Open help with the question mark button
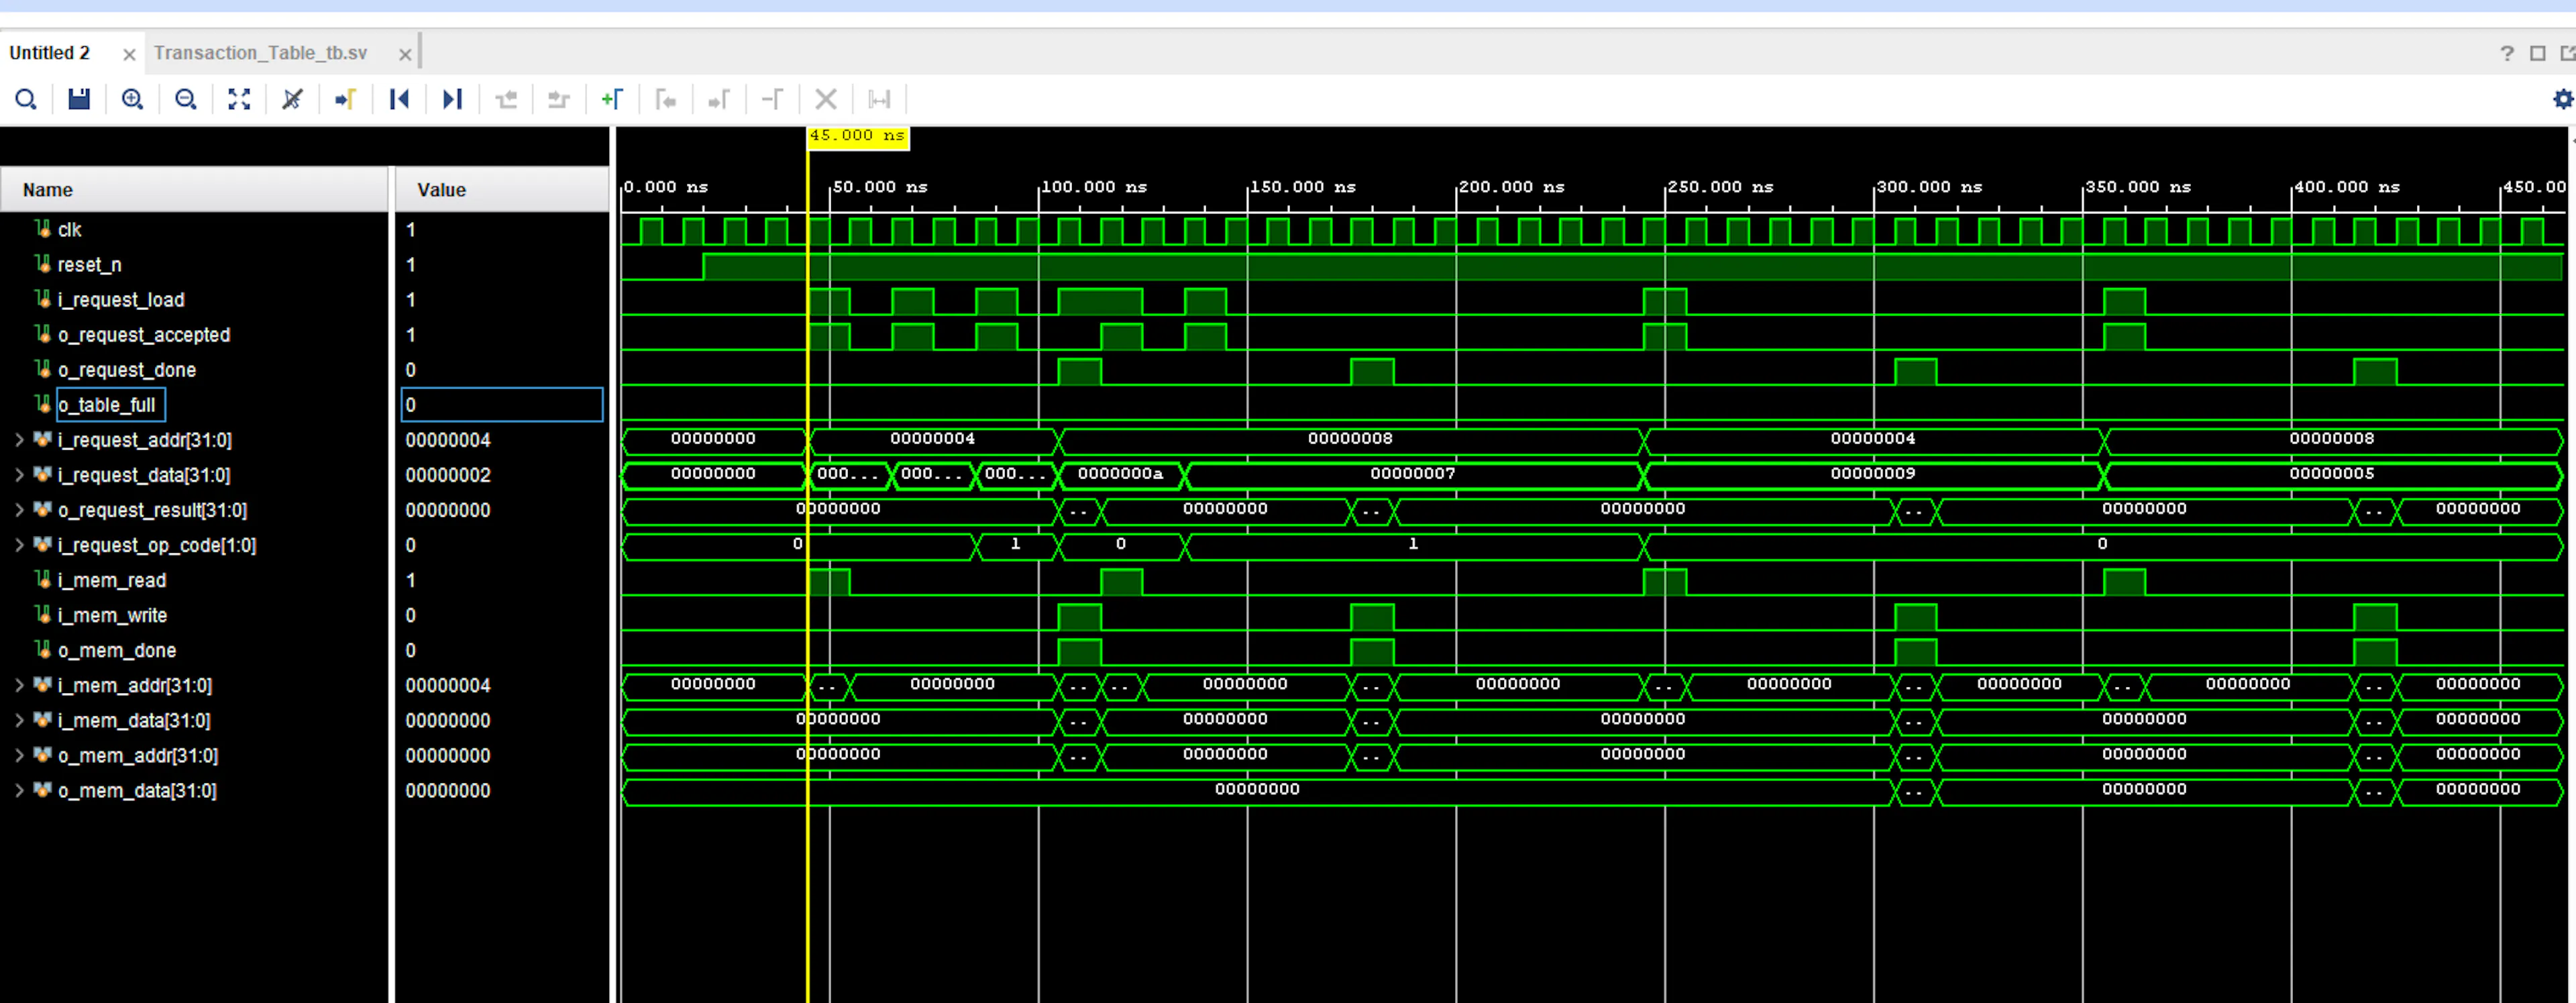The height and width of the screenshot is (1003, 2576). (2506, 53)
